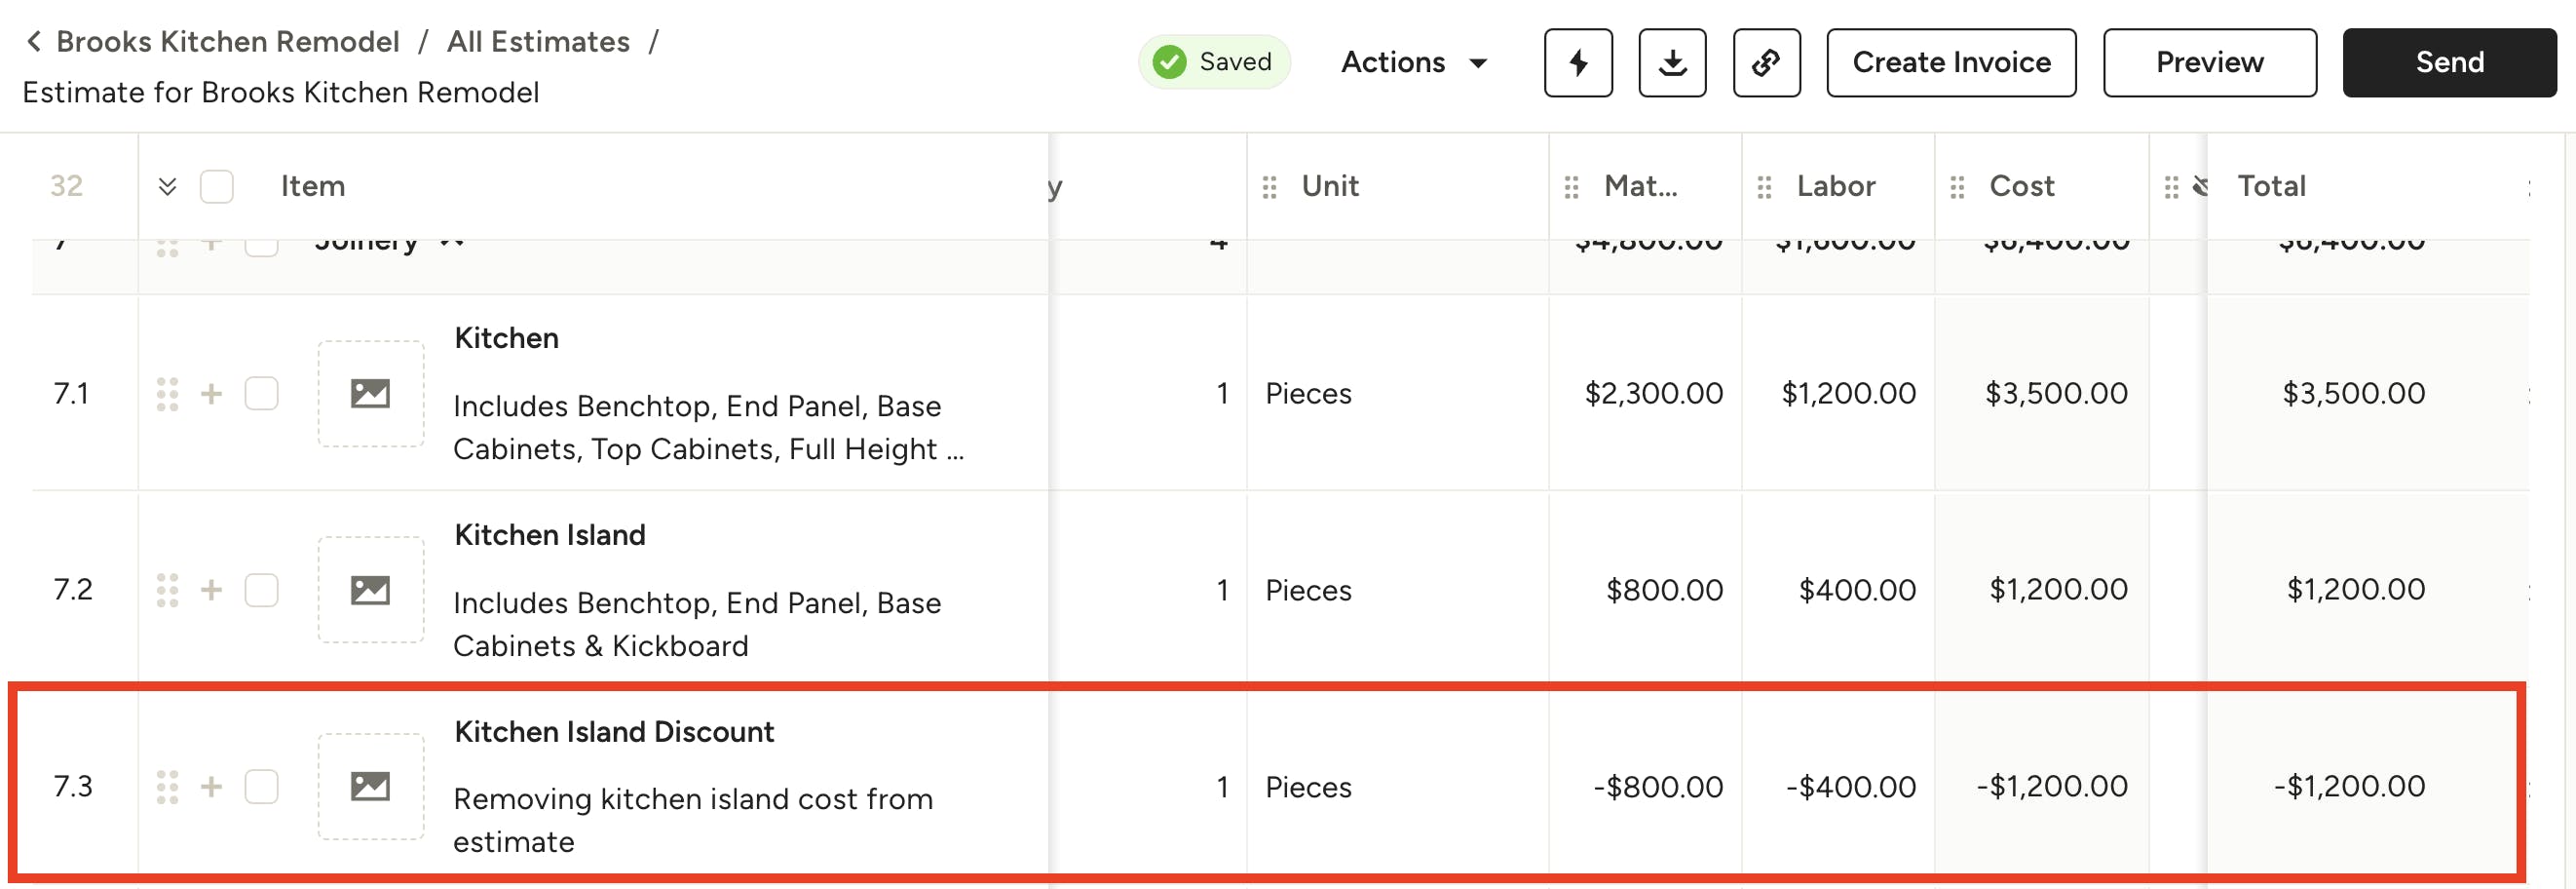Open the download/export icon
The height and width of the screenshot is (889, 2576).
(1671, 63)
